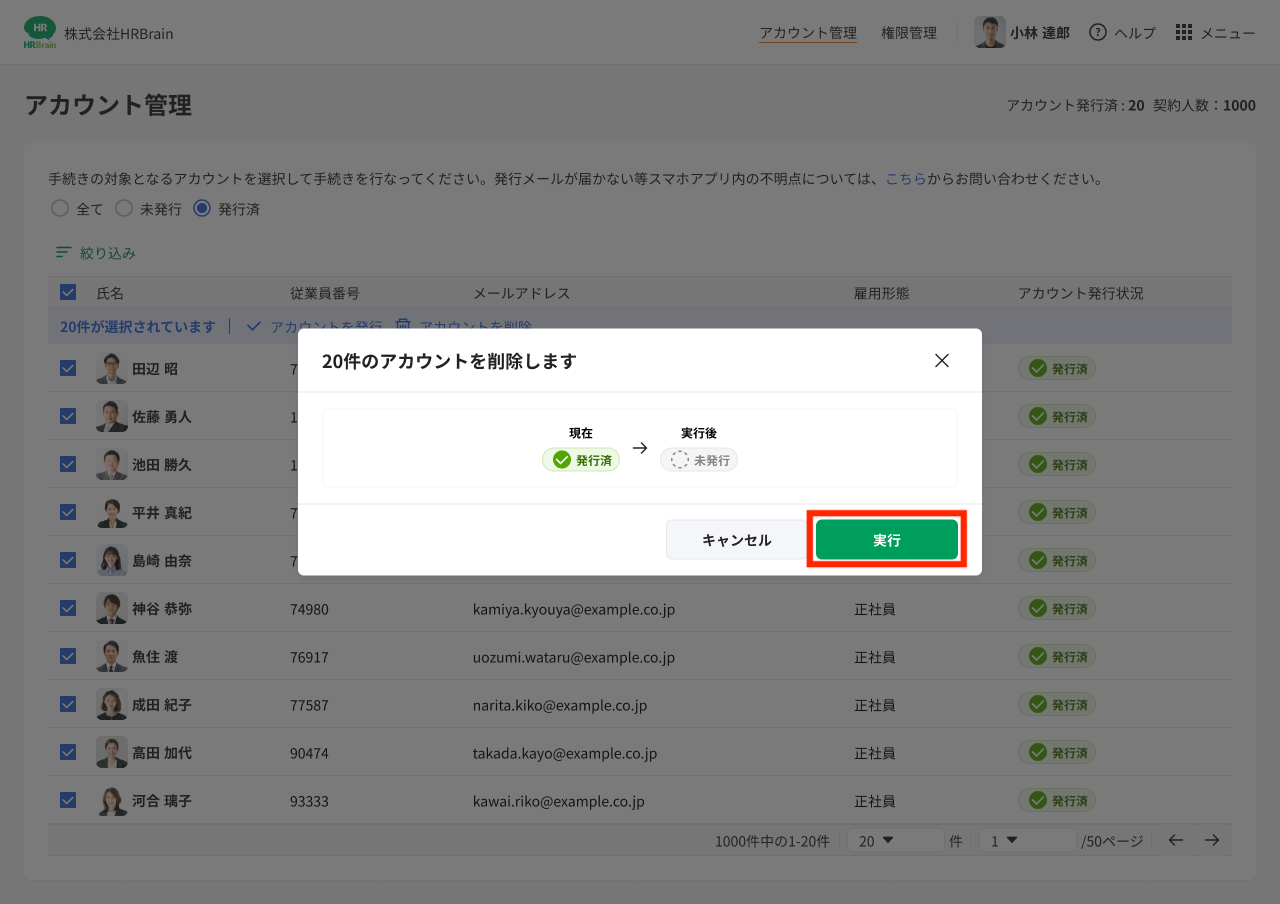Click 神谷 恭弥's avatar photo

(x=111, y=608)
